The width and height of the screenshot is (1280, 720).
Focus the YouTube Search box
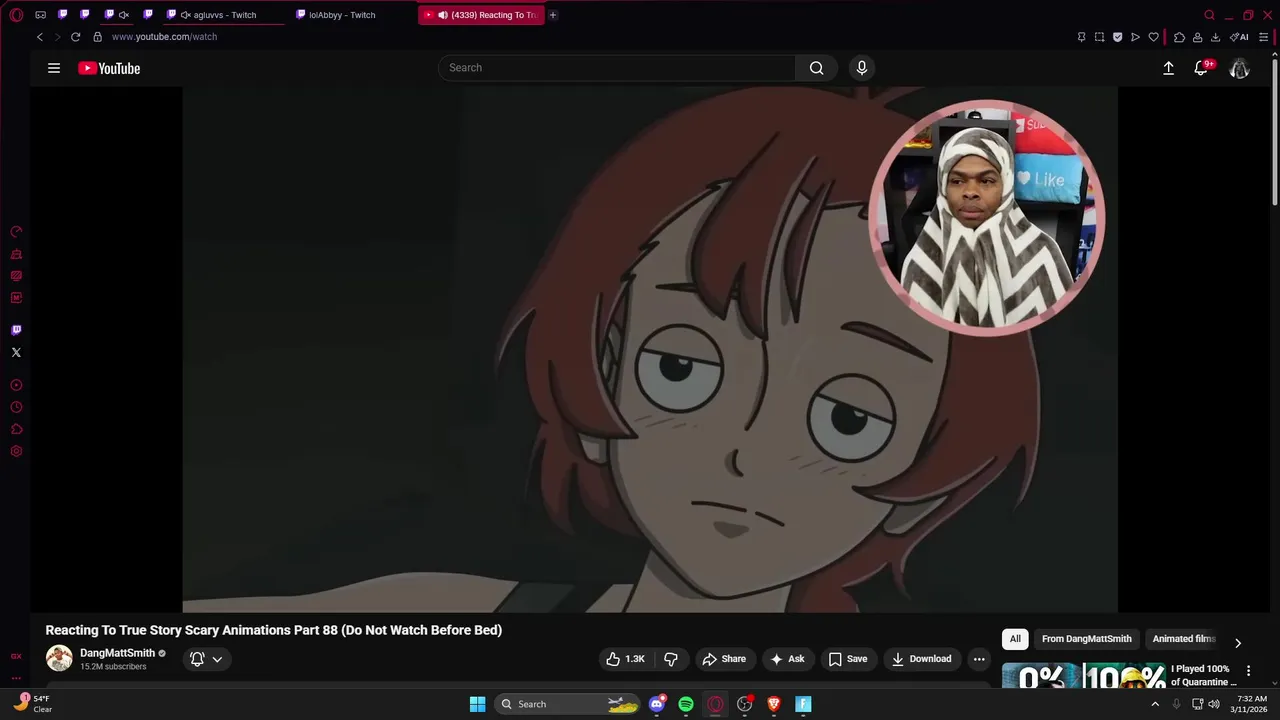pos(617,68)
